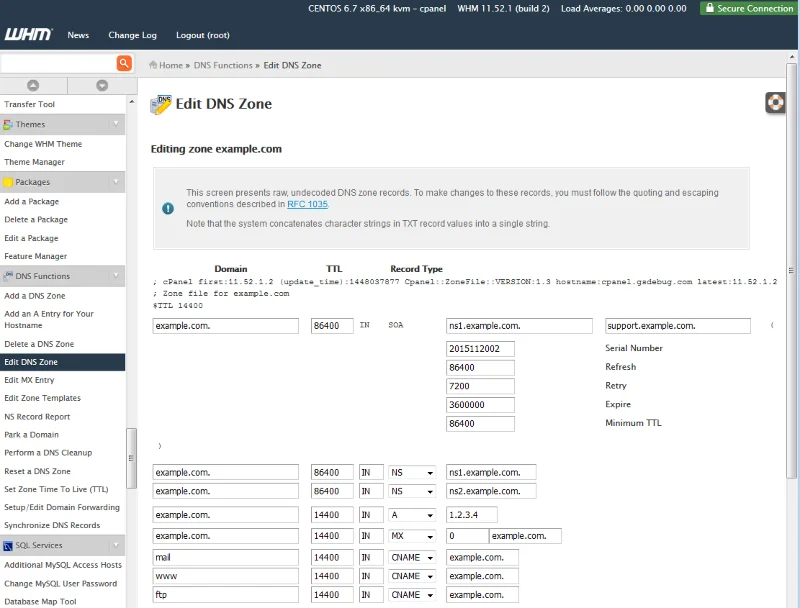Click the orange search button
This screenshot has width=800, height=608.
click(x=124, y=63)
